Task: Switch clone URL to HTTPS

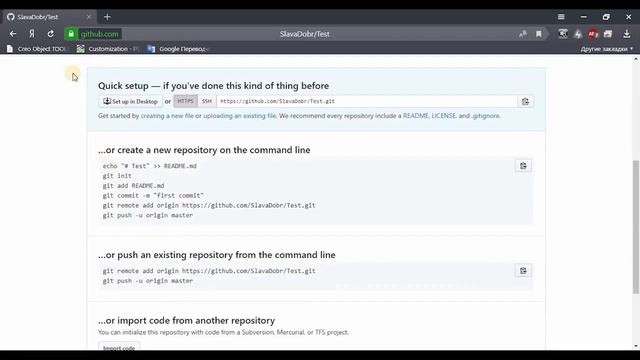Action: click(x=185, y=101)
